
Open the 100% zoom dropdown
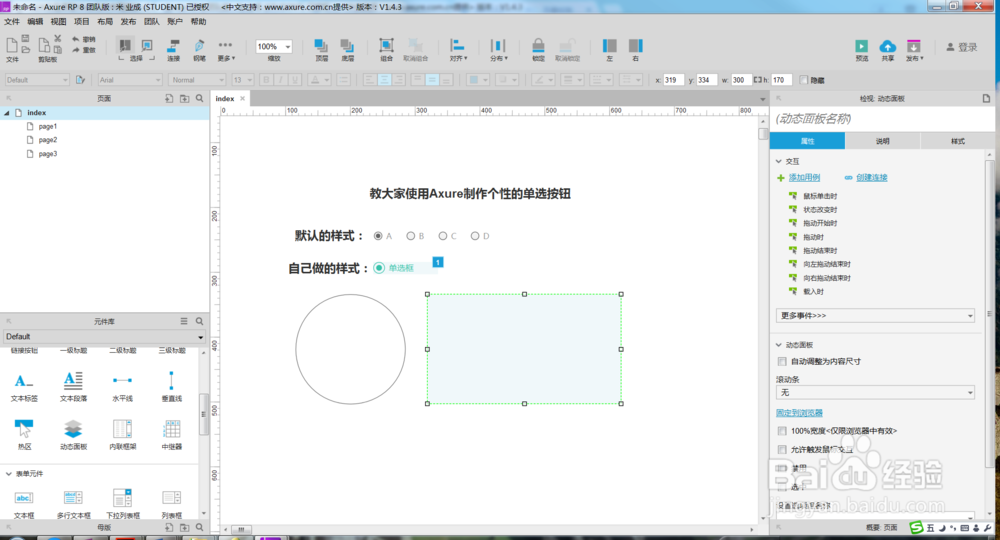(288, 47)
